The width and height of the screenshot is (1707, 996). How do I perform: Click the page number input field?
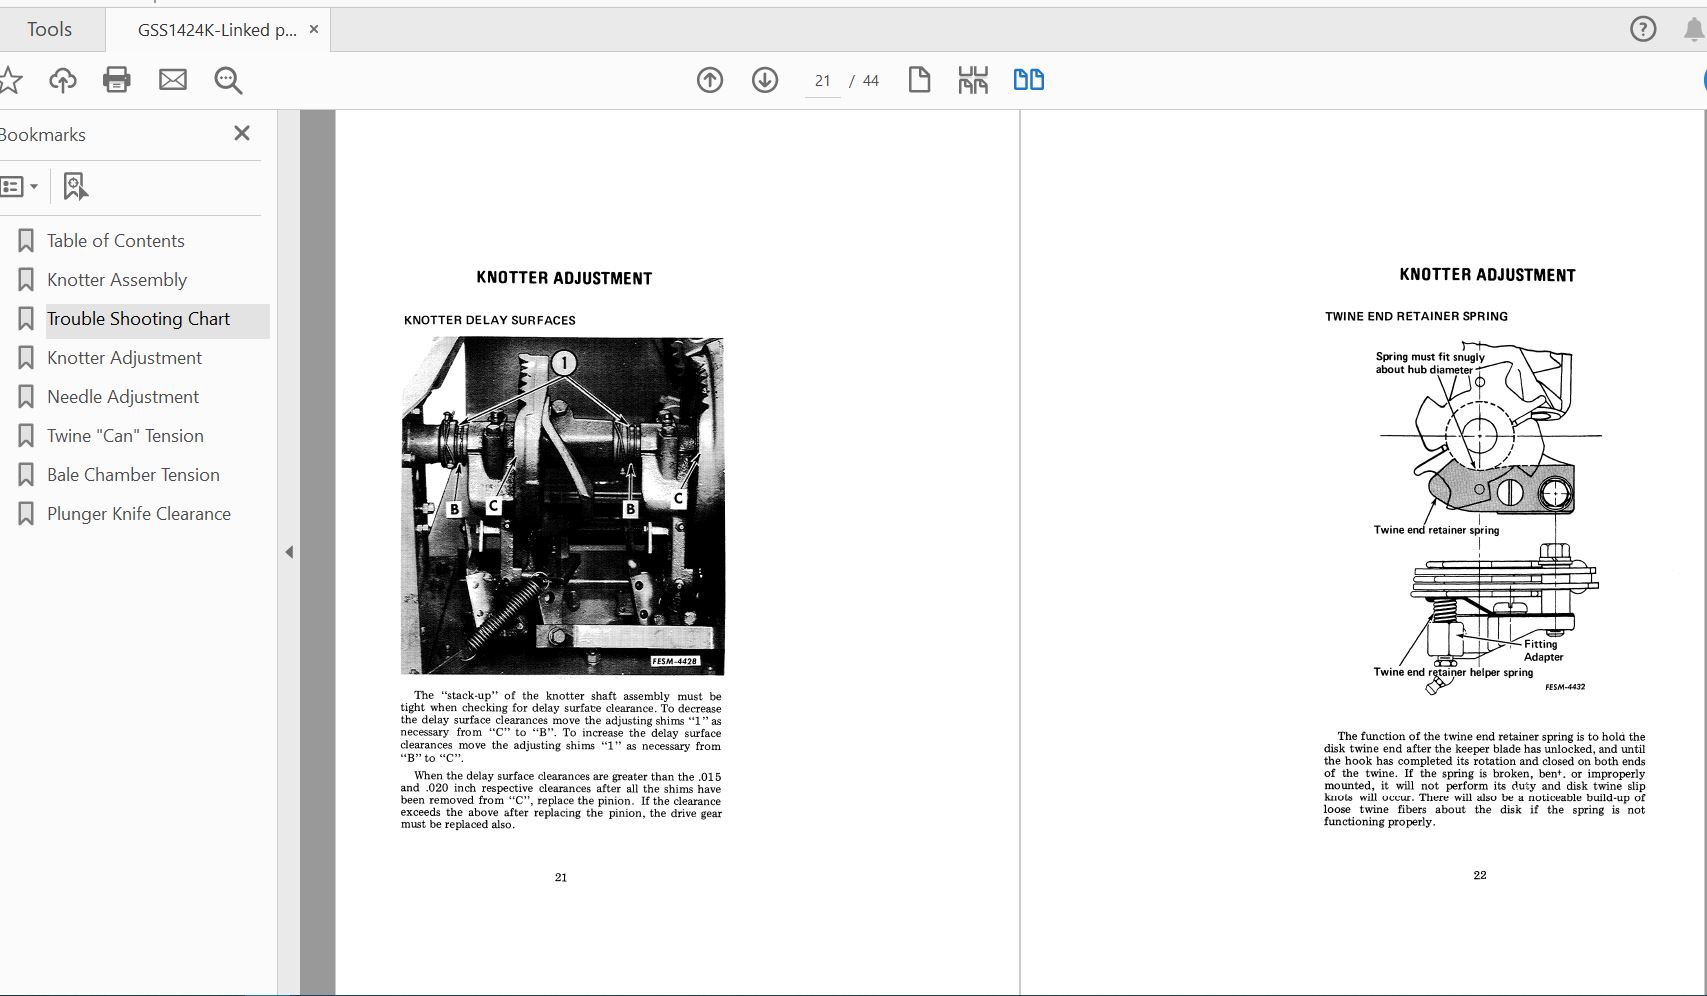(x=822, y=81)
